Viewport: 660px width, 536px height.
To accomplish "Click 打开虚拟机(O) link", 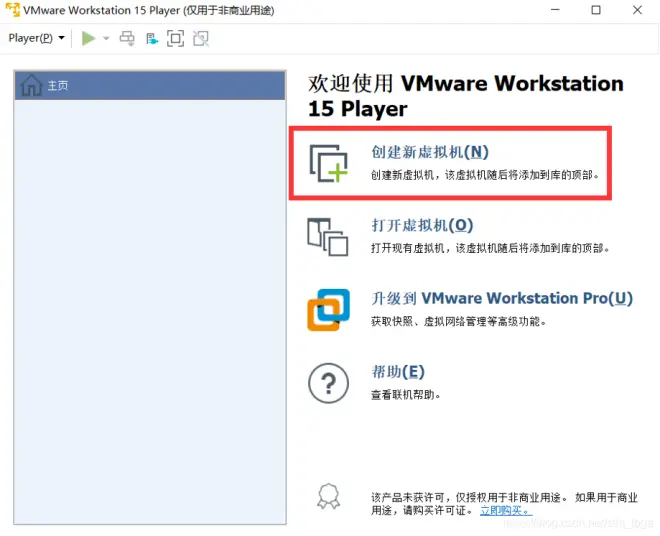I will tap(422, 225).
